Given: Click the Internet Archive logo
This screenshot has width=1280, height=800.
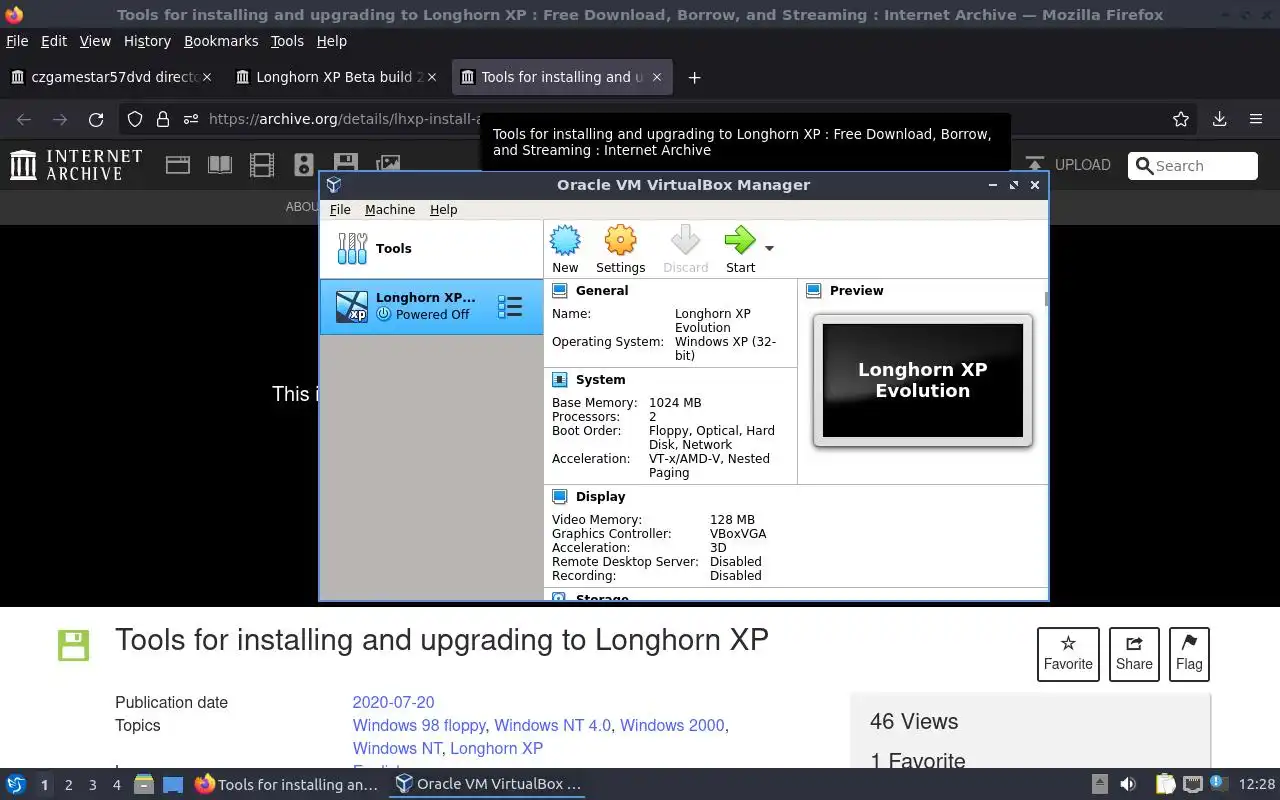Looking at the screenshot, I should pos(76,165).
